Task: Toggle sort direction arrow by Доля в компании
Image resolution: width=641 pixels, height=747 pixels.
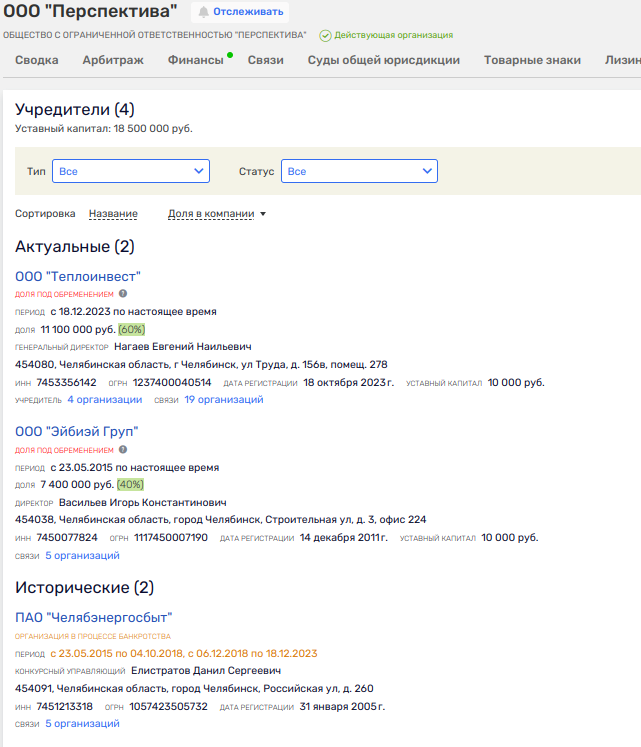Action: [x=263, y=214]
